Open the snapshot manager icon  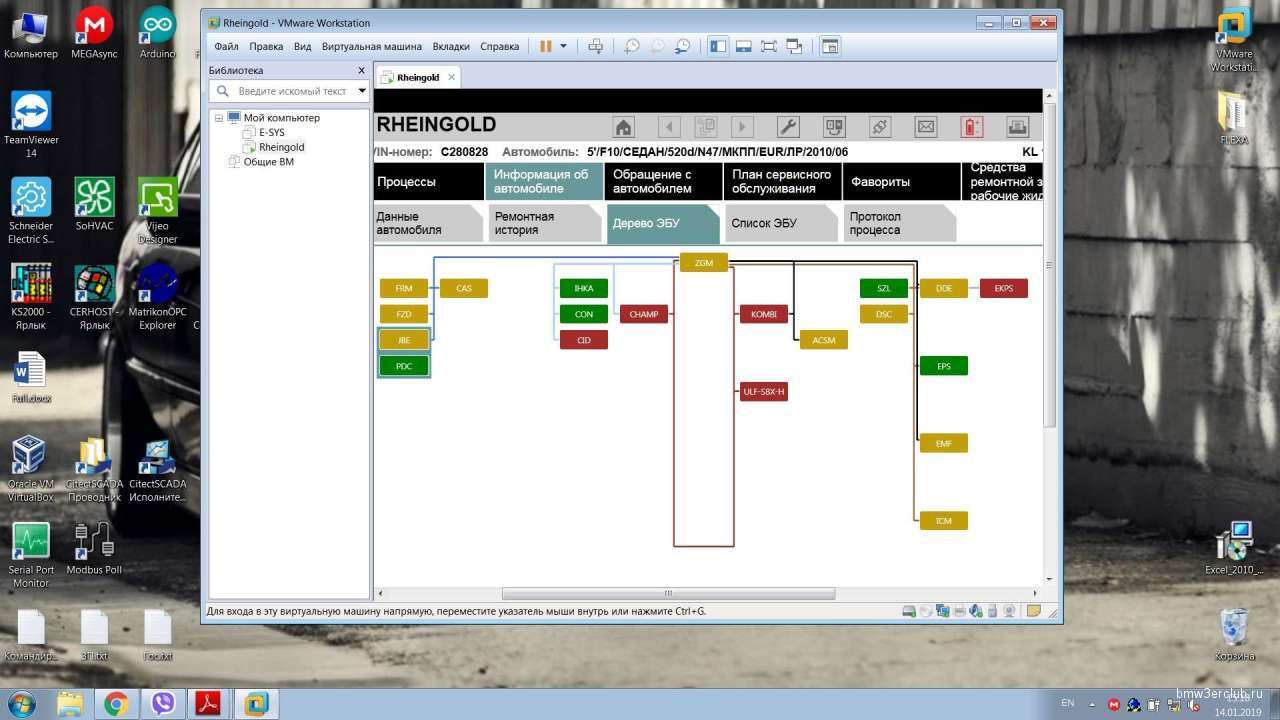683,46
